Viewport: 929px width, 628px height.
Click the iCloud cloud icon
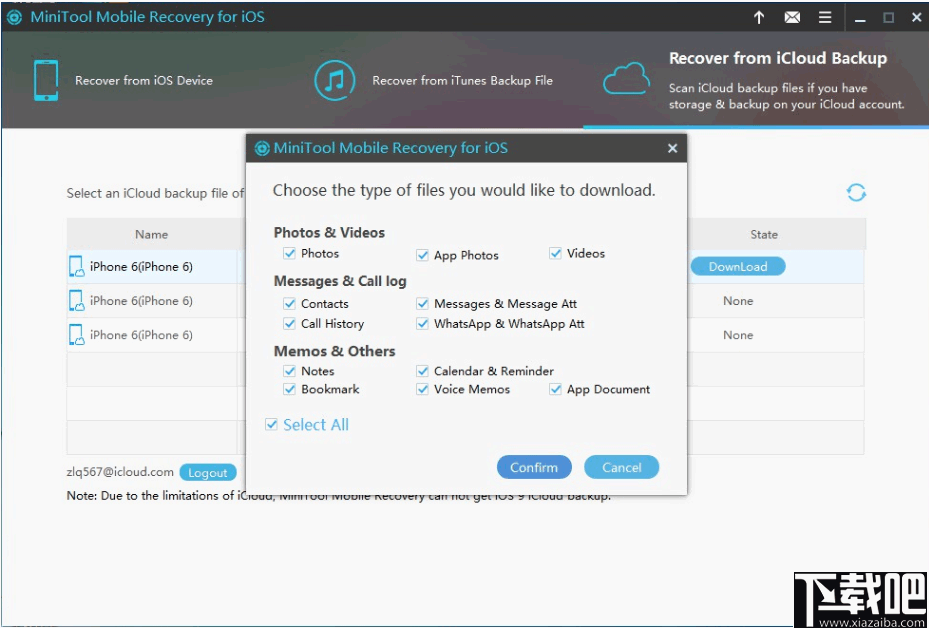(x=626, y=78)
